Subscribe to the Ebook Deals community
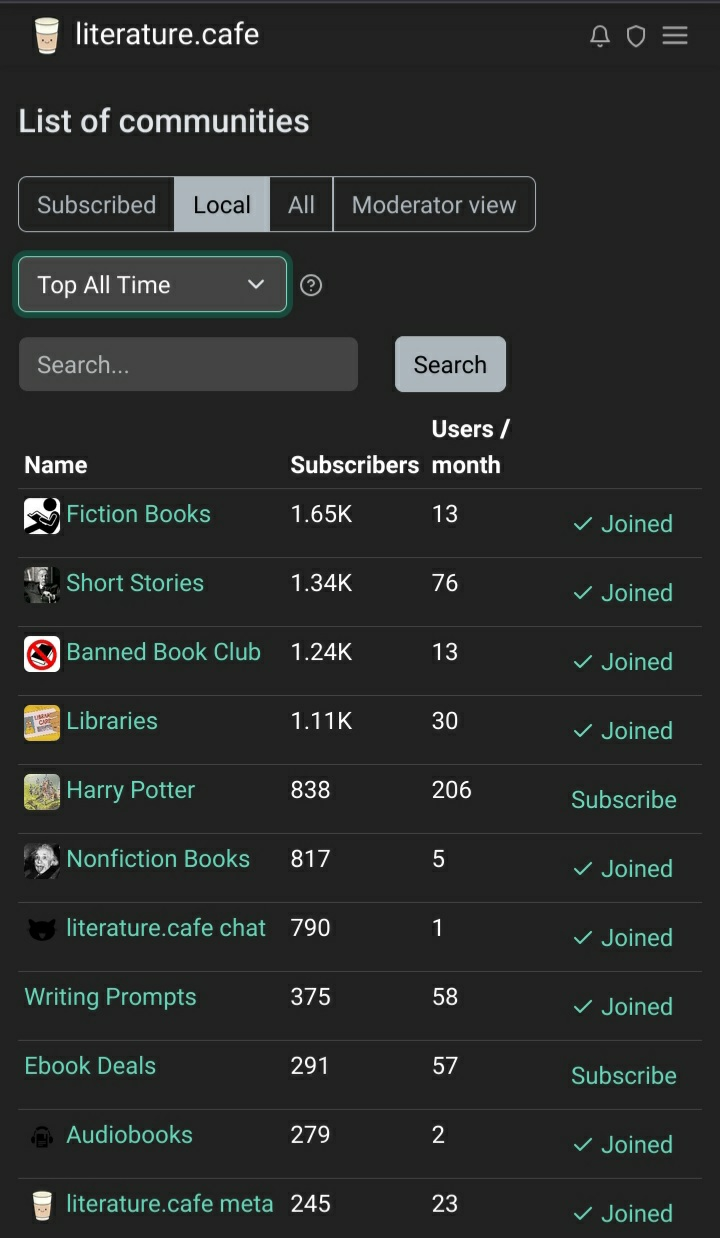Viewport: 720px width, 1238px height. click(623, 1076)
